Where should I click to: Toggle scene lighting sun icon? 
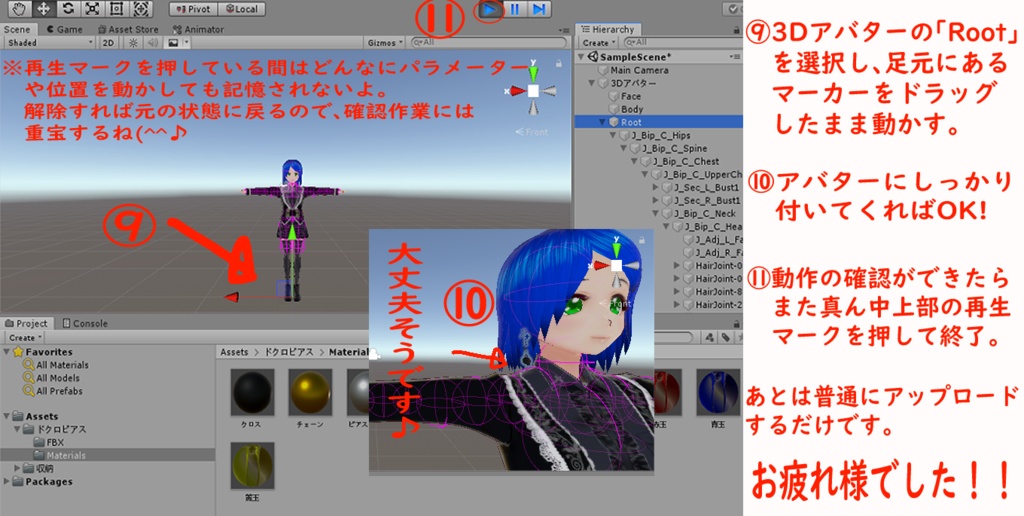tap(133, 42)
